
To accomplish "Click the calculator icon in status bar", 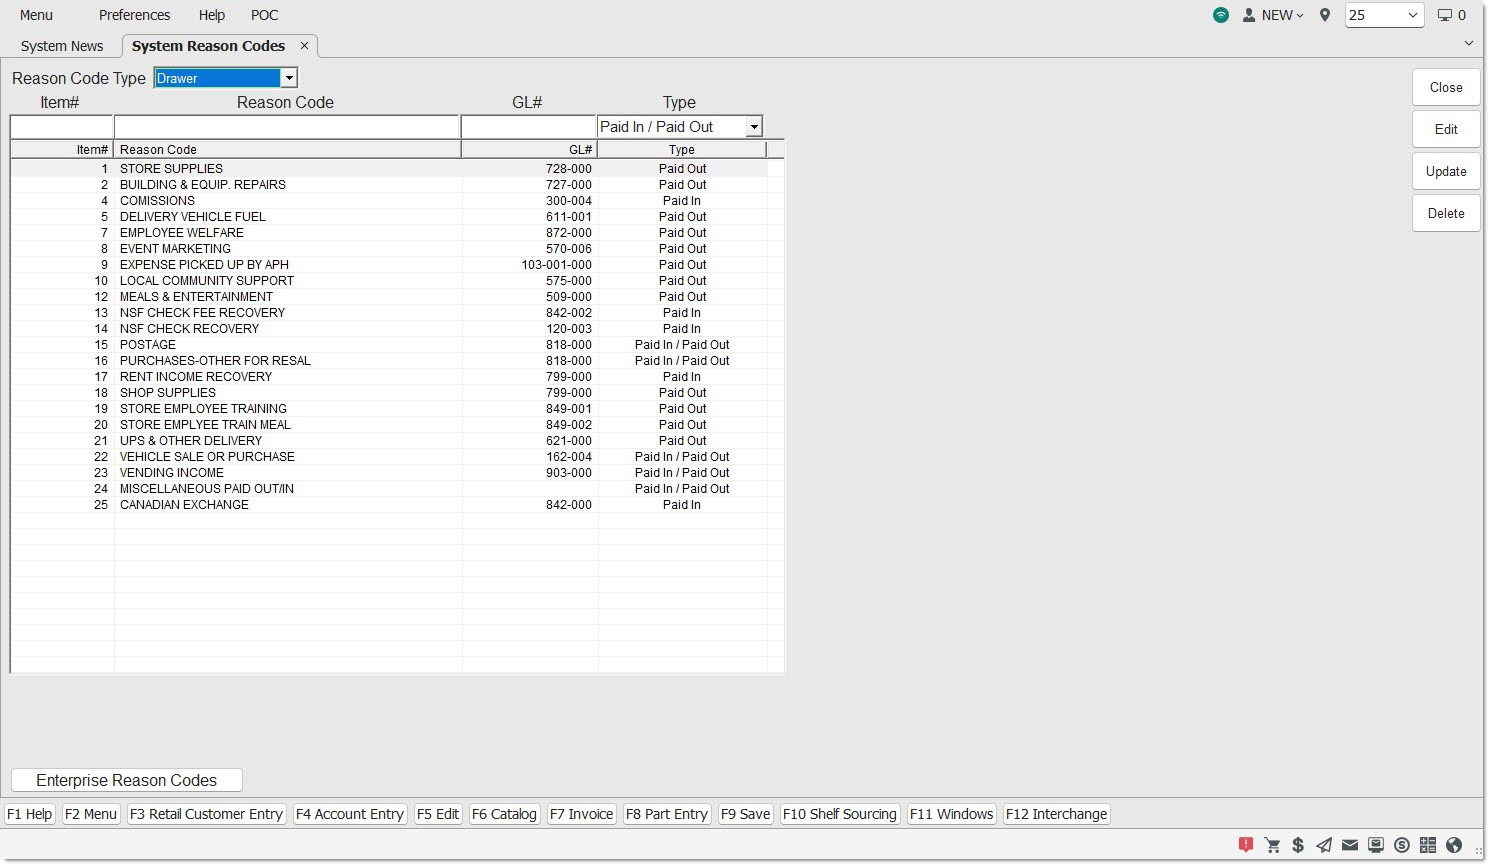I will 1428,845.
